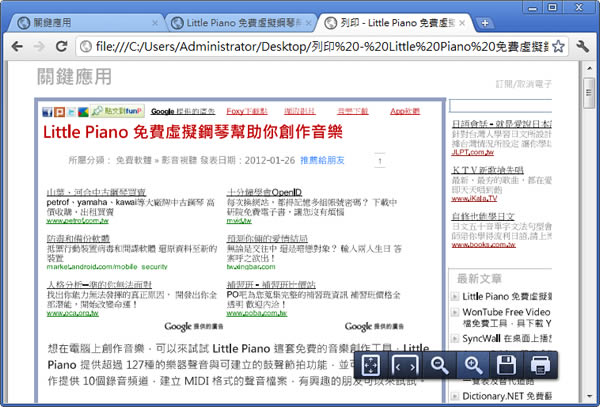Select the 列印 - Little Piano tab
The image size is (600, 407).
[x=394, y=23]
